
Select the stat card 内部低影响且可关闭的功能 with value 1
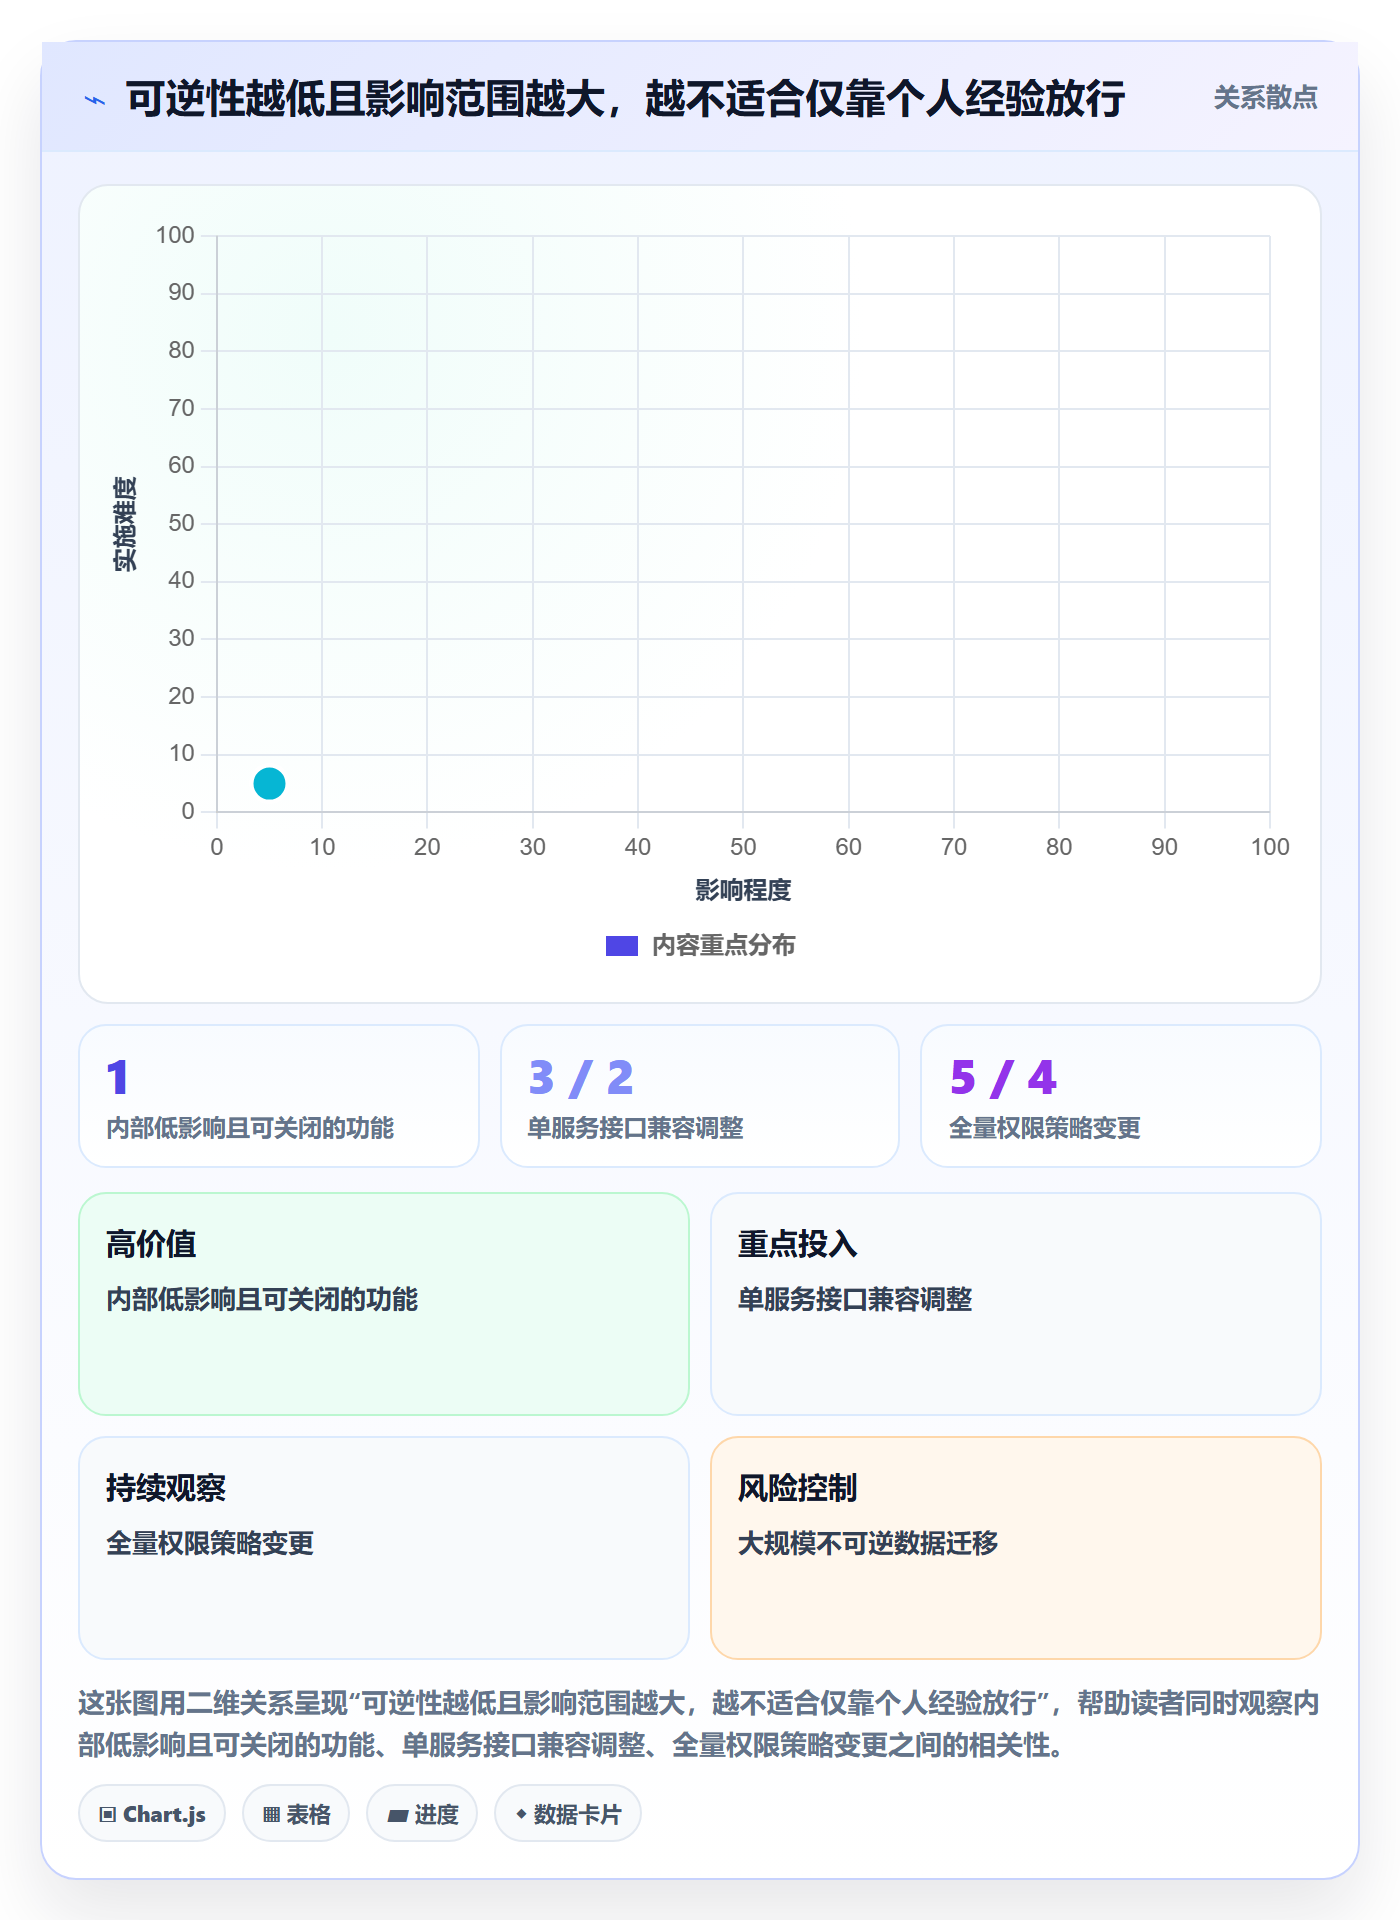(279, 1095)
